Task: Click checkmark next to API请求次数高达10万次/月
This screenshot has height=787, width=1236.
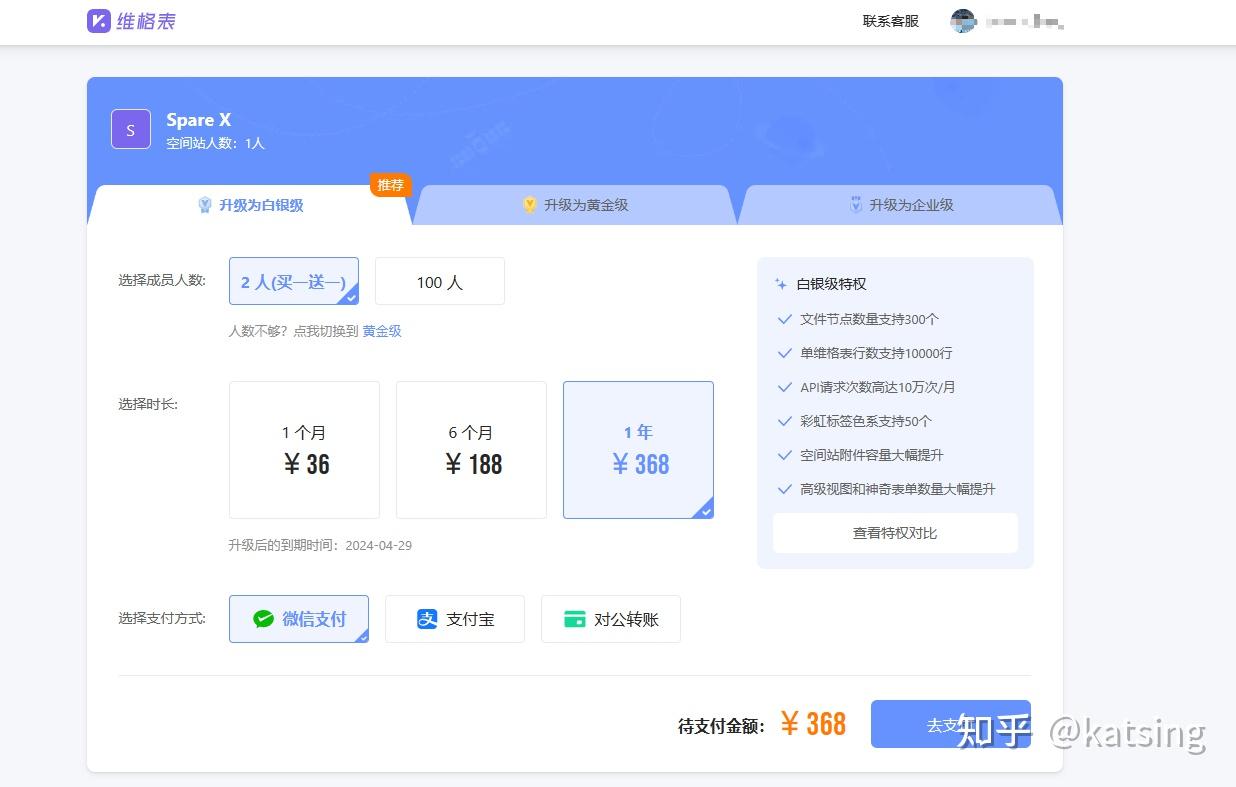Action: pyautogui.click(x=785, y=388)
